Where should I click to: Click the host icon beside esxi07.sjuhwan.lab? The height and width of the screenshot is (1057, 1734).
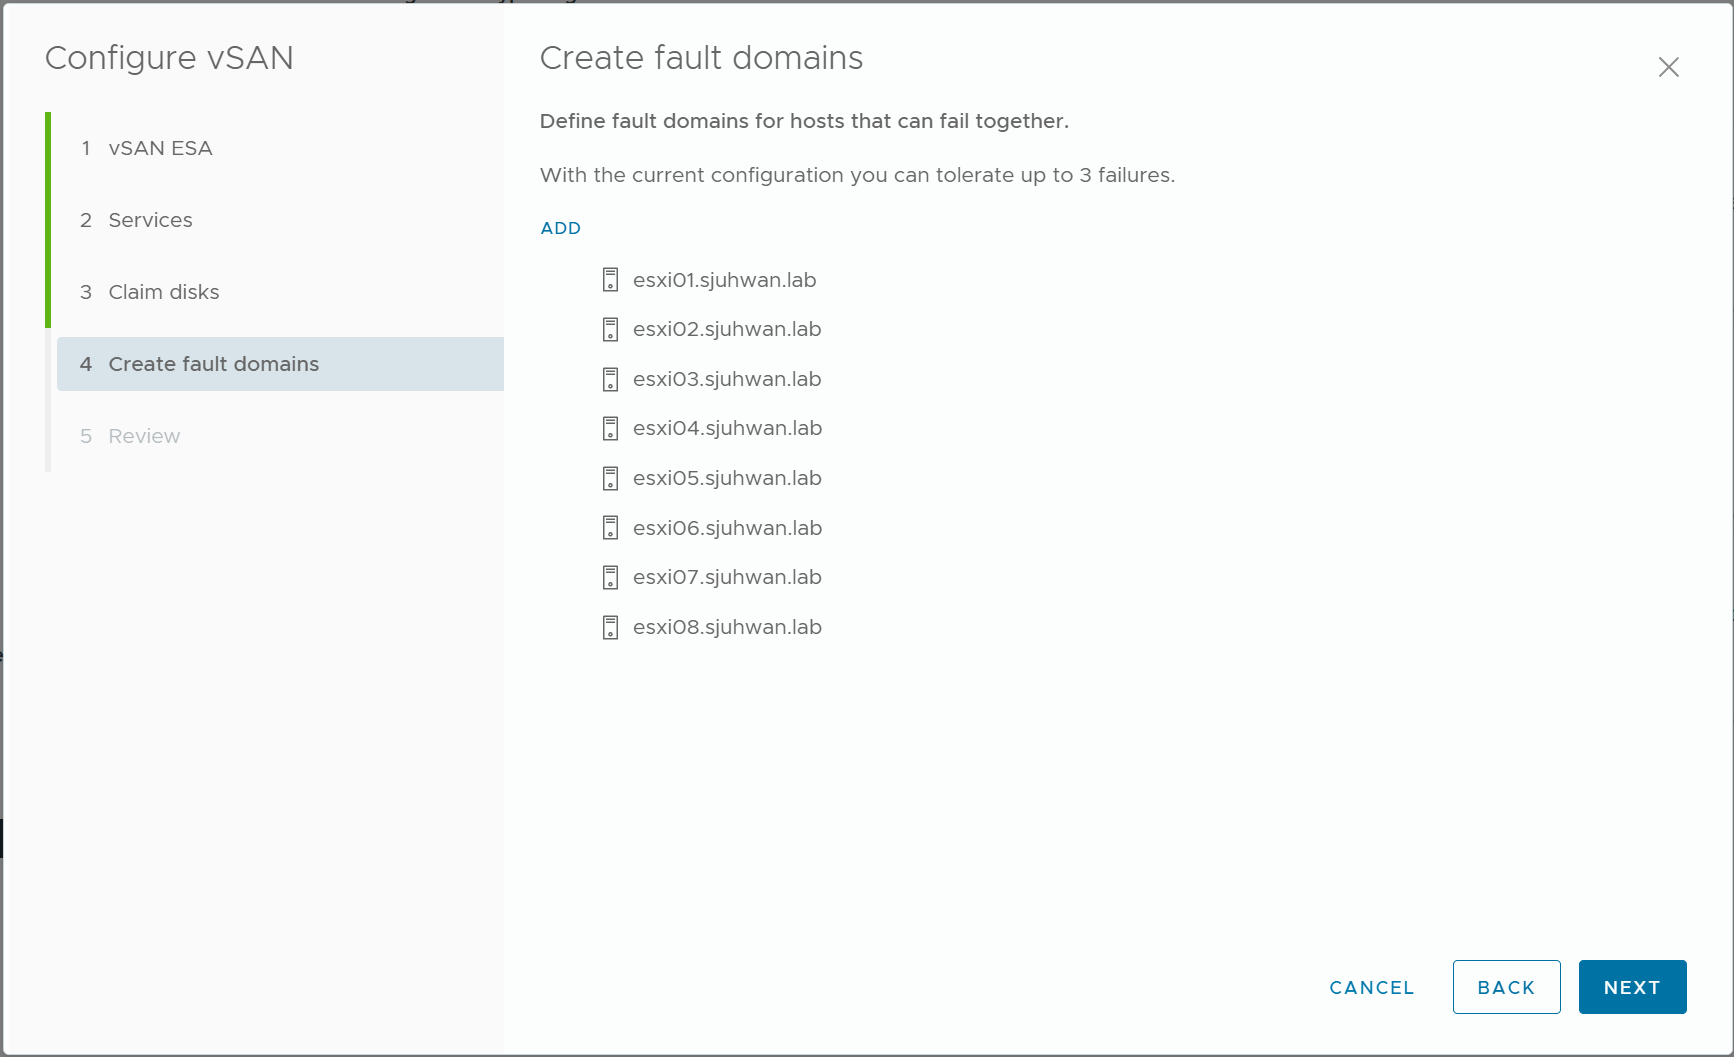[x=610, y=577]
